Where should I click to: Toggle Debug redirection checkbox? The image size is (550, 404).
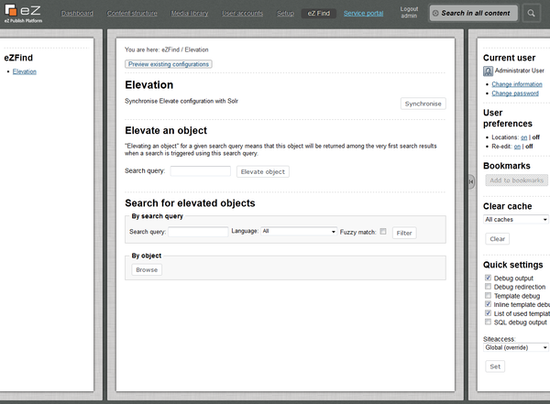(x=488, y=287)
